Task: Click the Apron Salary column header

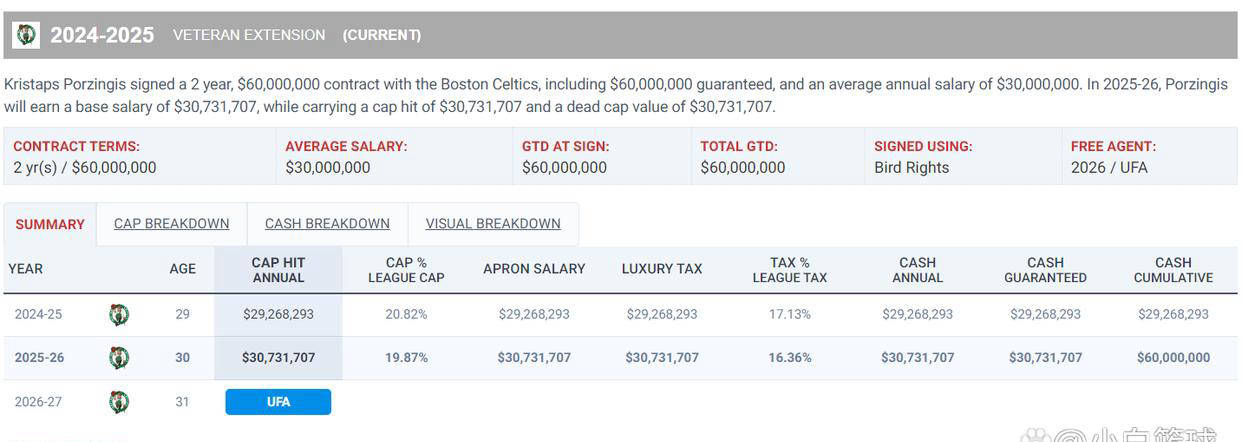Action: pos(534,269)
